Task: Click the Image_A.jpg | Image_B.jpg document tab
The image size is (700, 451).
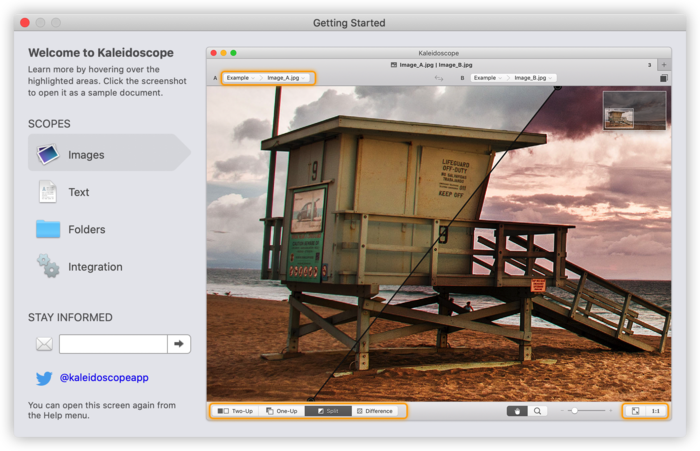Action: coord(431,65)
